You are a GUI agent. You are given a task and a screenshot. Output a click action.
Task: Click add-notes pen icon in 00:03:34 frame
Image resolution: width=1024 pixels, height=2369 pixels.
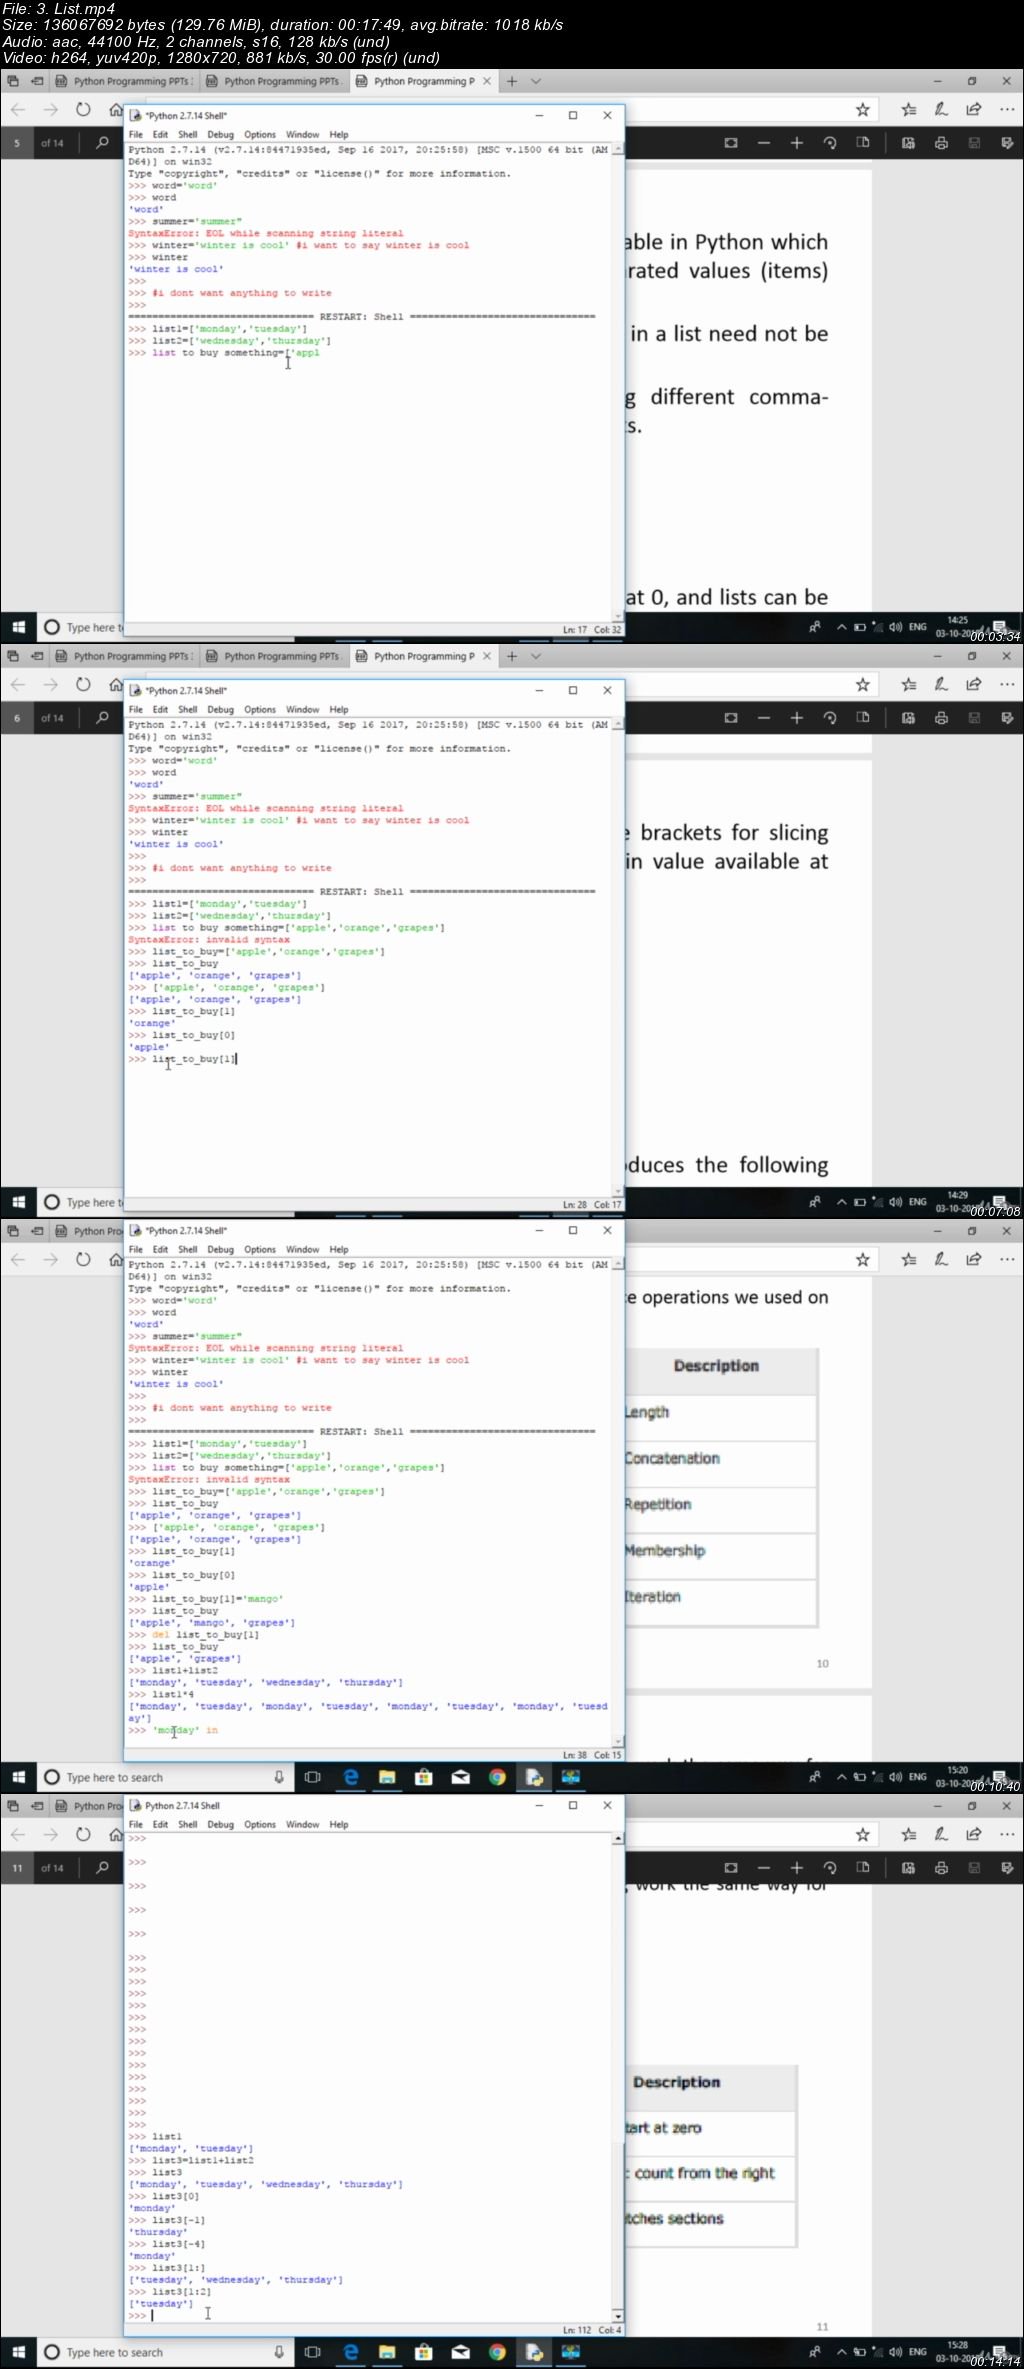(x=941, y=110)
